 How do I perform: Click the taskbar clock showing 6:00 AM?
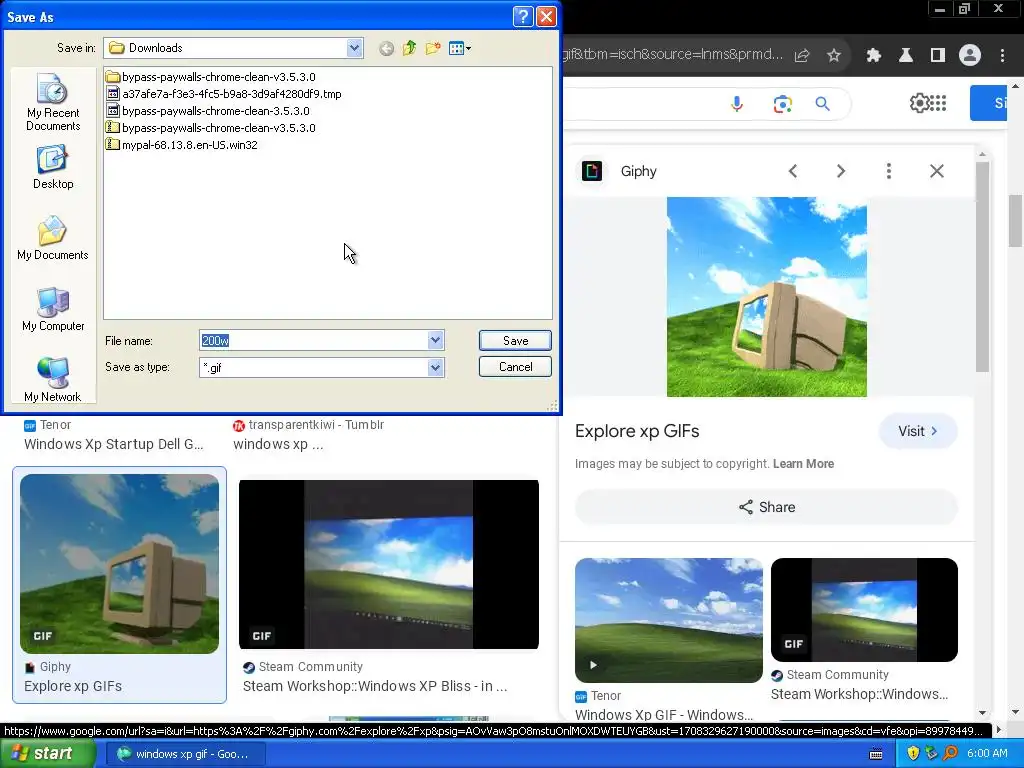click(x=987, y=753)
